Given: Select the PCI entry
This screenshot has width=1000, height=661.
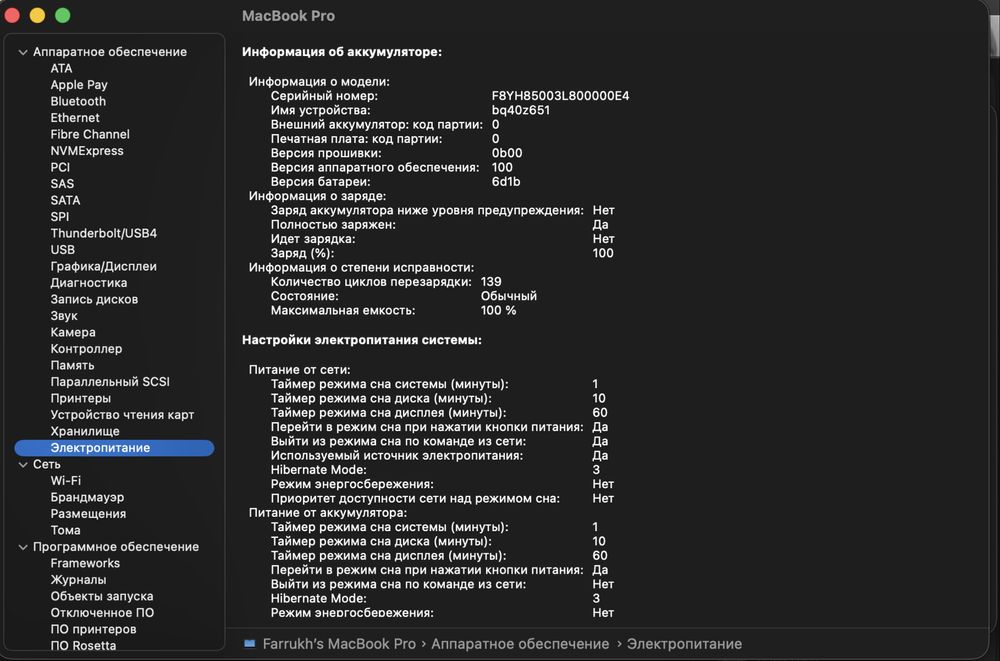Looking at the screenshot, I should tap(60, 167).
